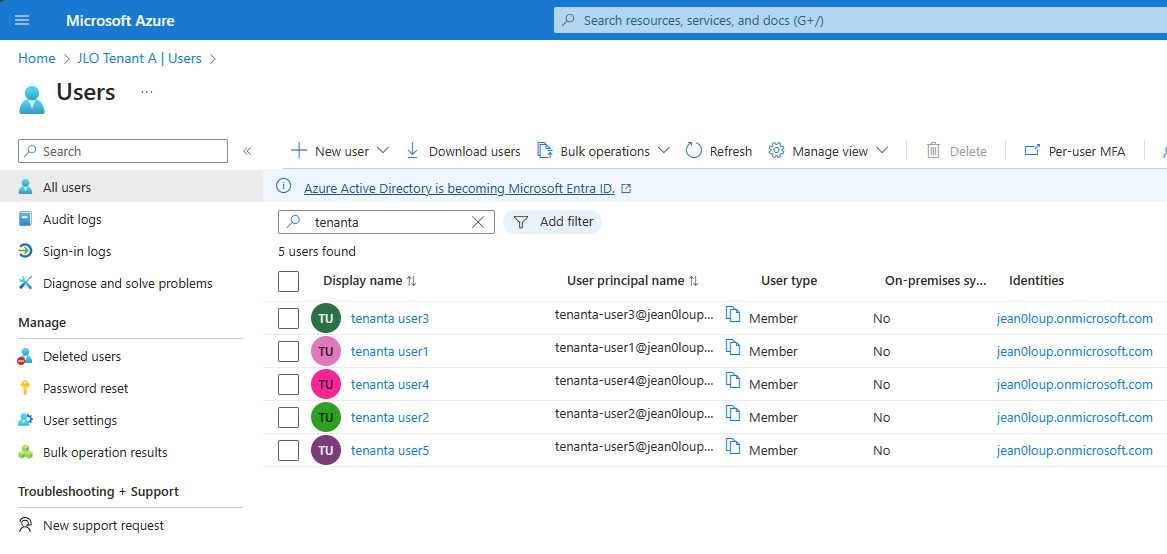Click identity link in tenanta user5 row
This screenshot has width=1167, height=554.
(x=1075, y=451)
